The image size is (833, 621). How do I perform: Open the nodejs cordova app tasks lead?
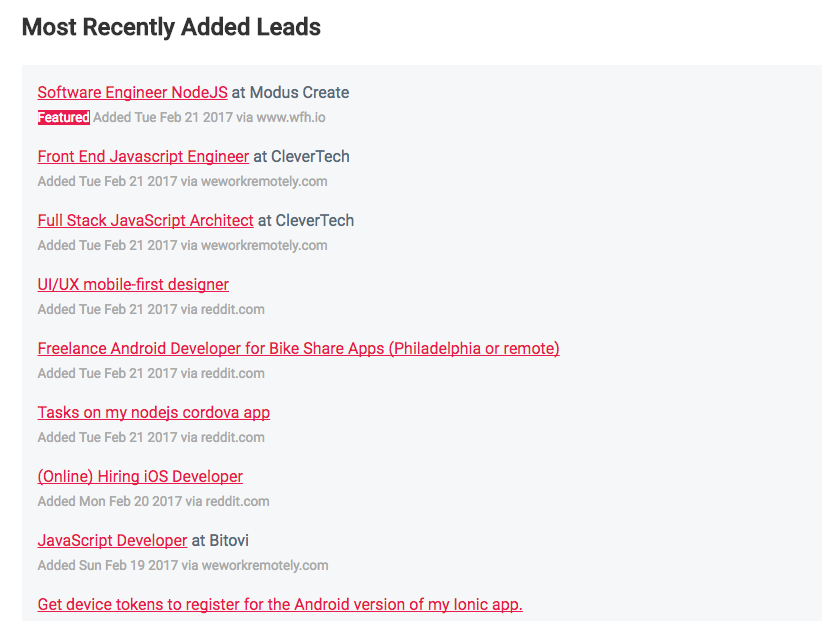point(153,412)
